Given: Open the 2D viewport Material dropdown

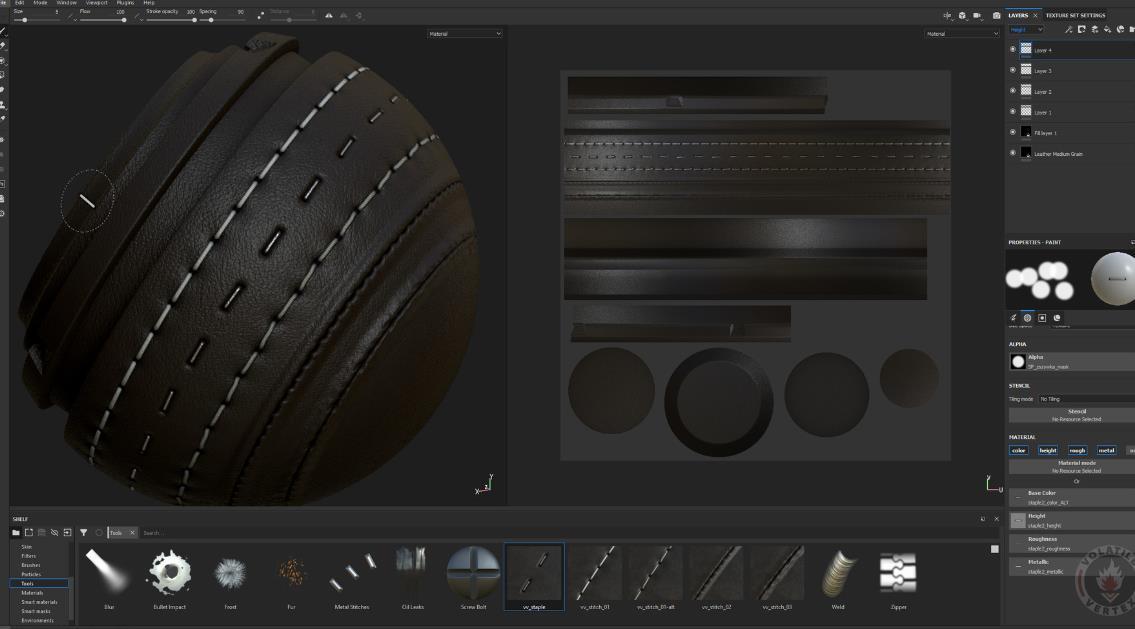Looking at the screenshot, I should [x=961, y=34].
